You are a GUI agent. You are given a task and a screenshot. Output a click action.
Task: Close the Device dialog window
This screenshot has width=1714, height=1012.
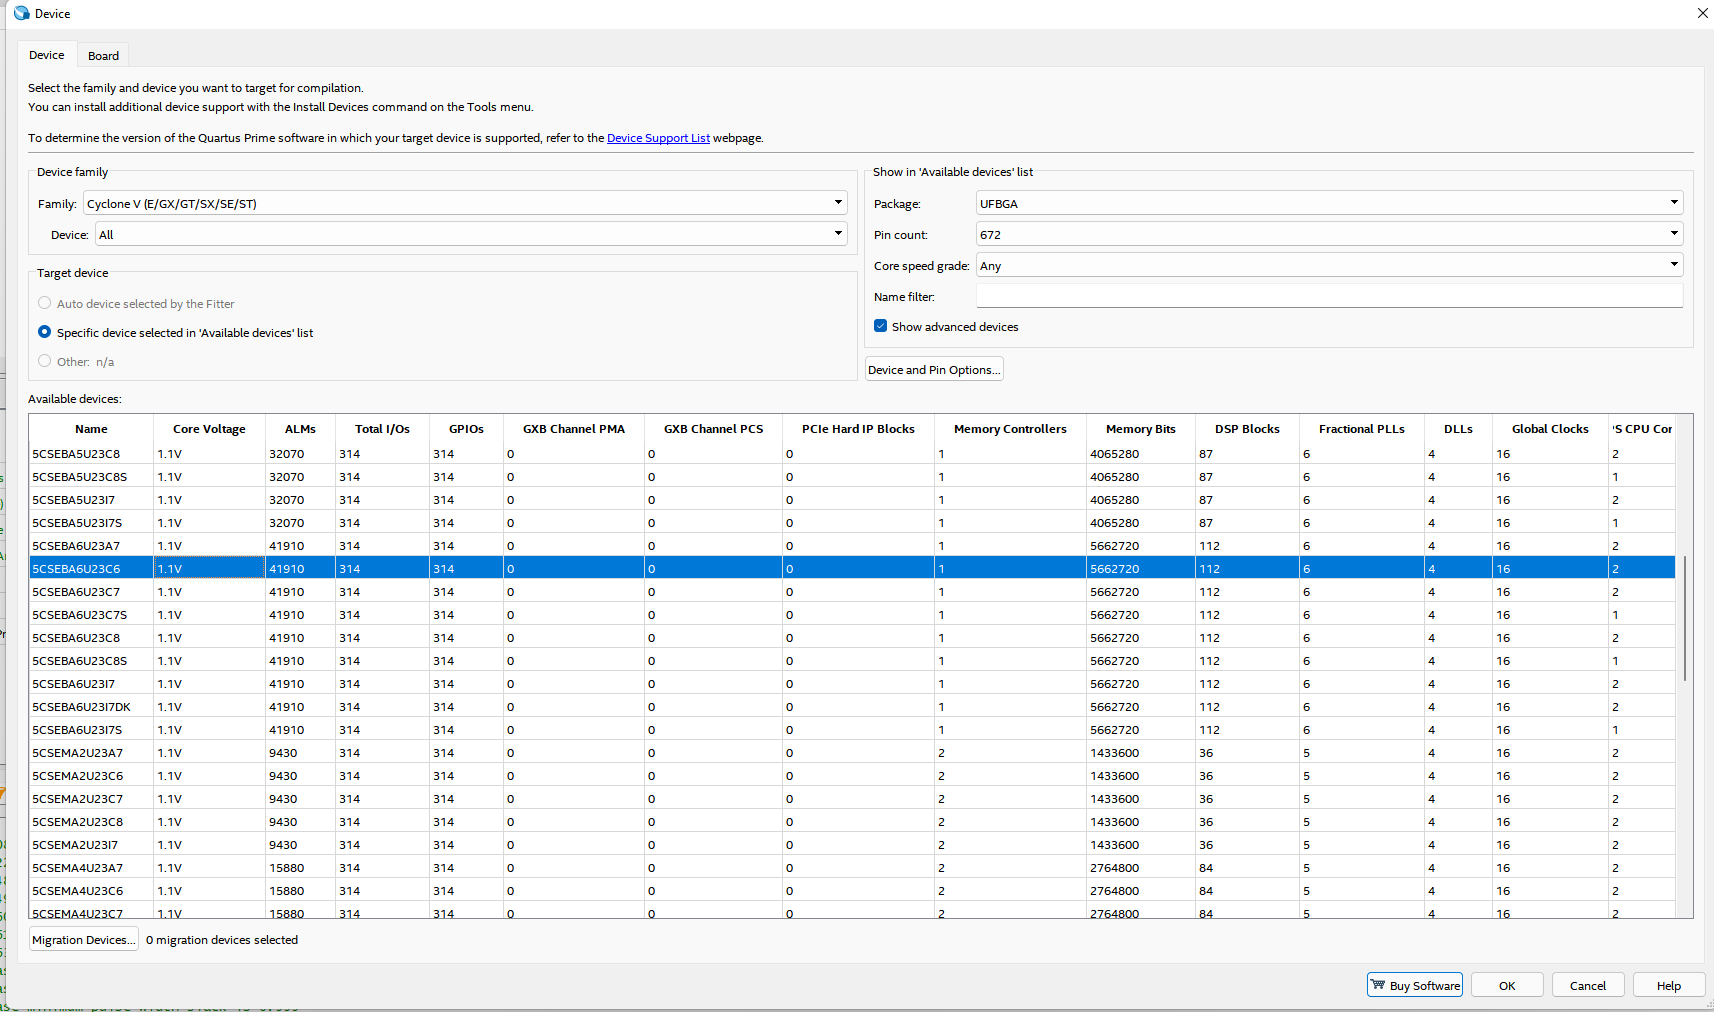[x=1702, y=13]
